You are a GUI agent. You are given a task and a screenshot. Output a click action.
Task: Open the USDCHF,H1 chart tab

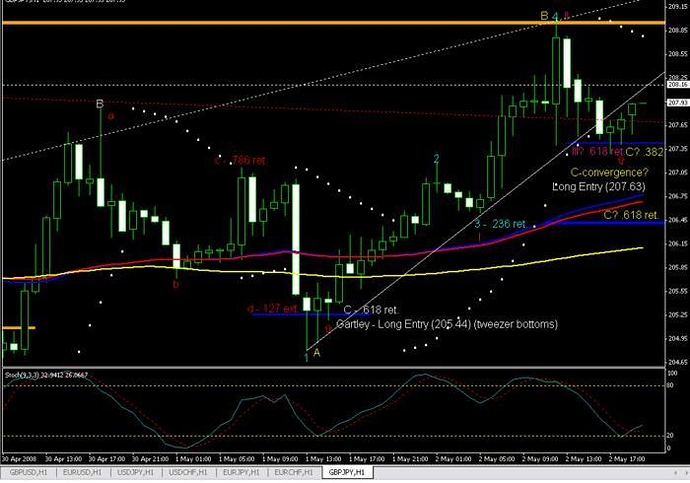[x=188, y=472]
